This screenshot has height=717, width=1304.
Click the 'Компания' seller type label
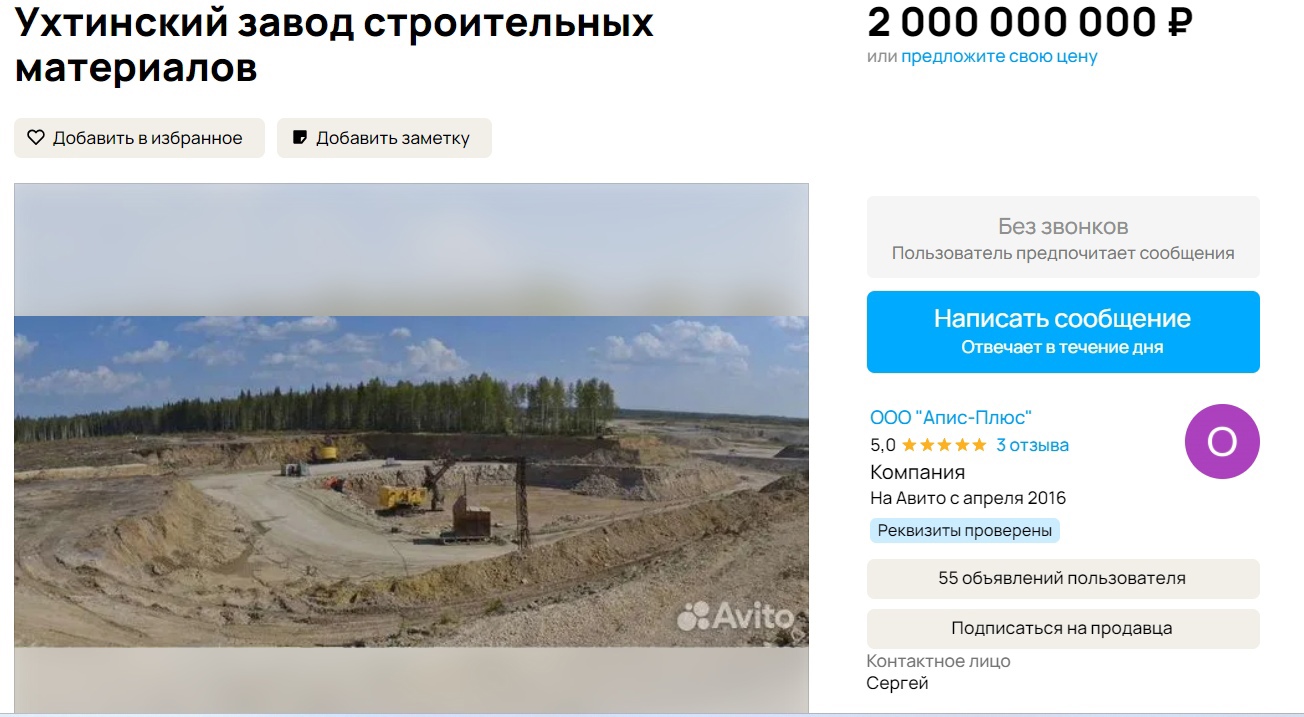tap(918, 472)
